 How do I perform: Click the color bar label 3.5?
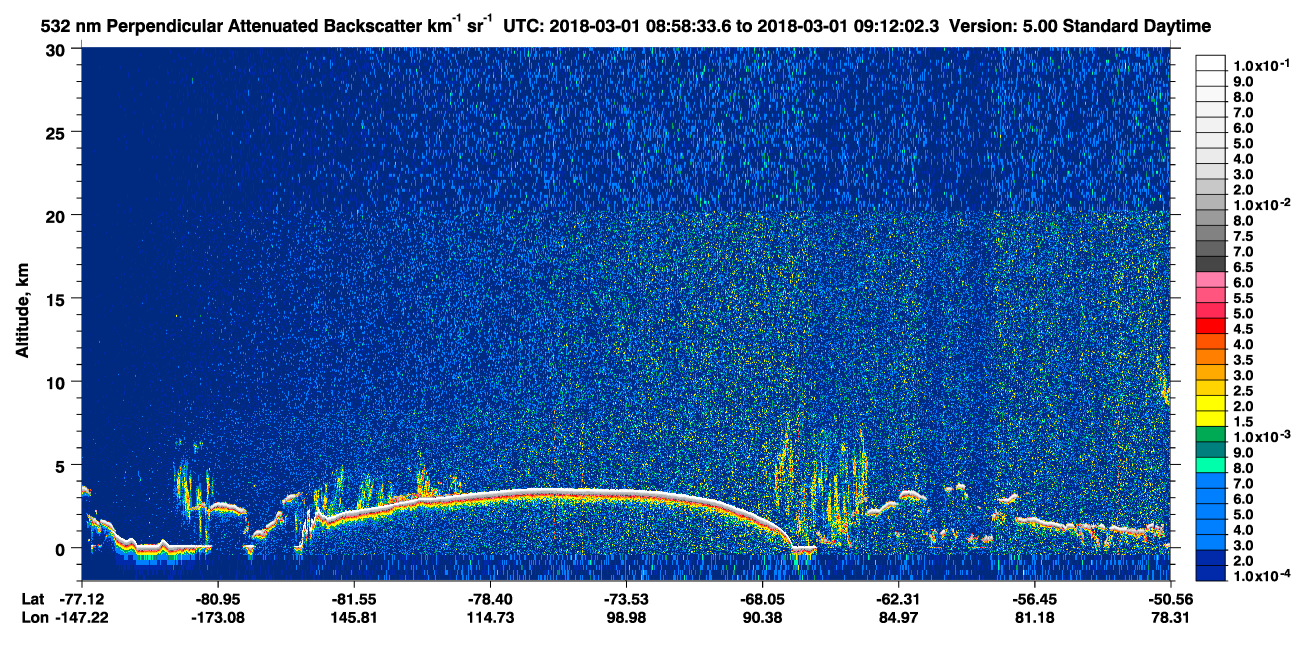tap(1243, 359)
